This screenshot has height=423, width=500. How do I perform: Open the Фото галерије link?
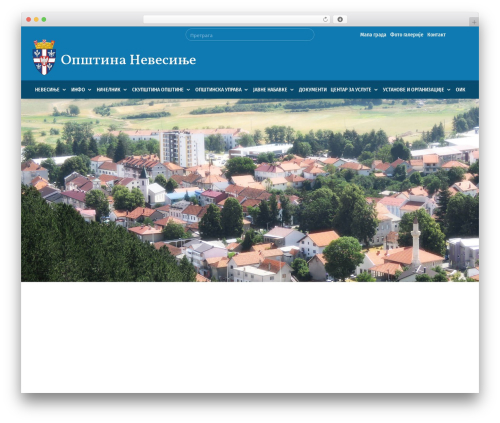point(406,35)
